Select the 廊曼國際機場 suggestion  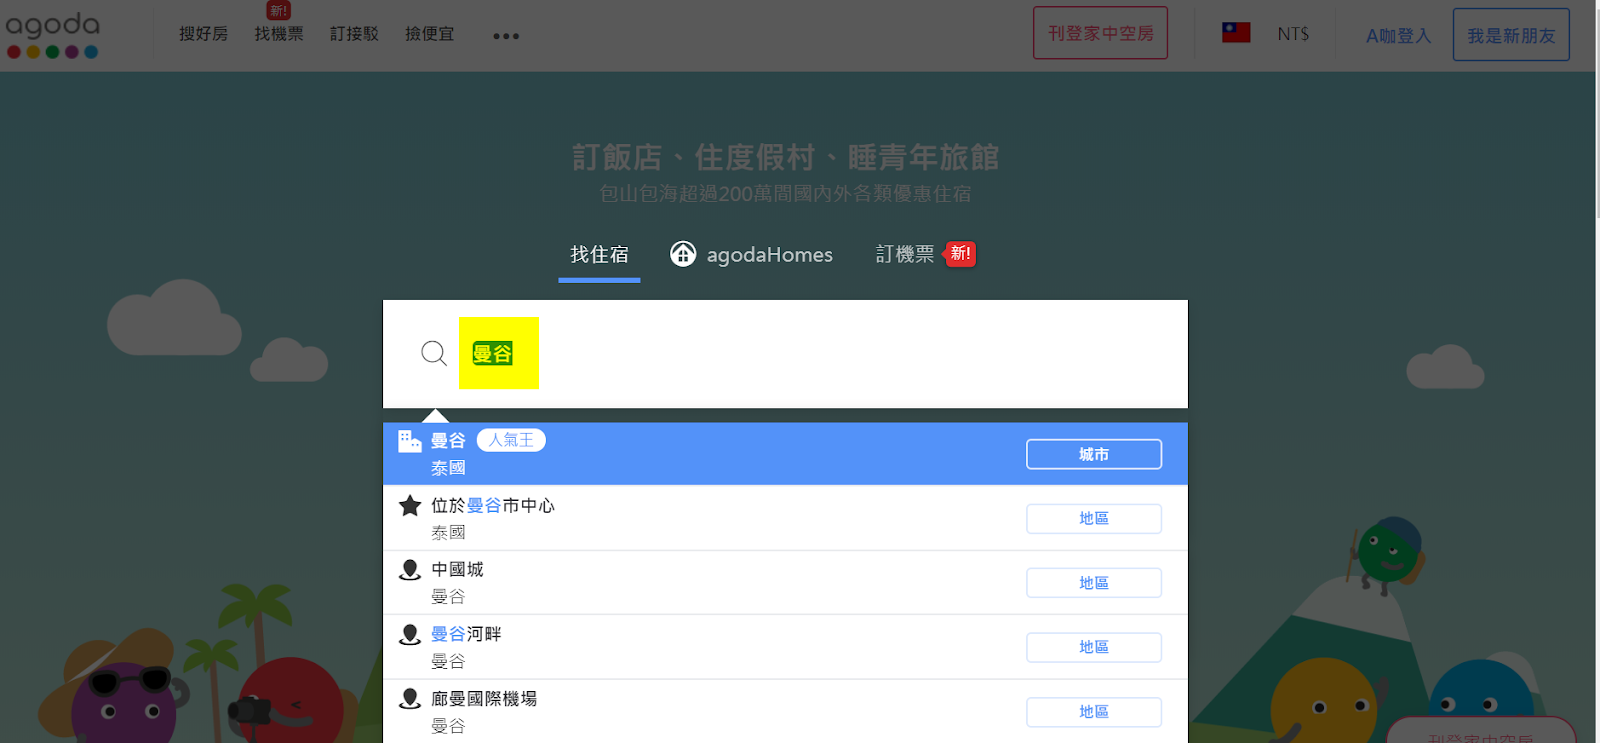[x=785, y=711]
